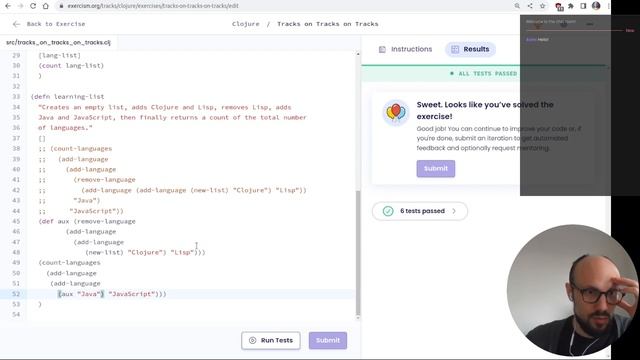Switch to the Results tab
640x360 pixels.
470,49
